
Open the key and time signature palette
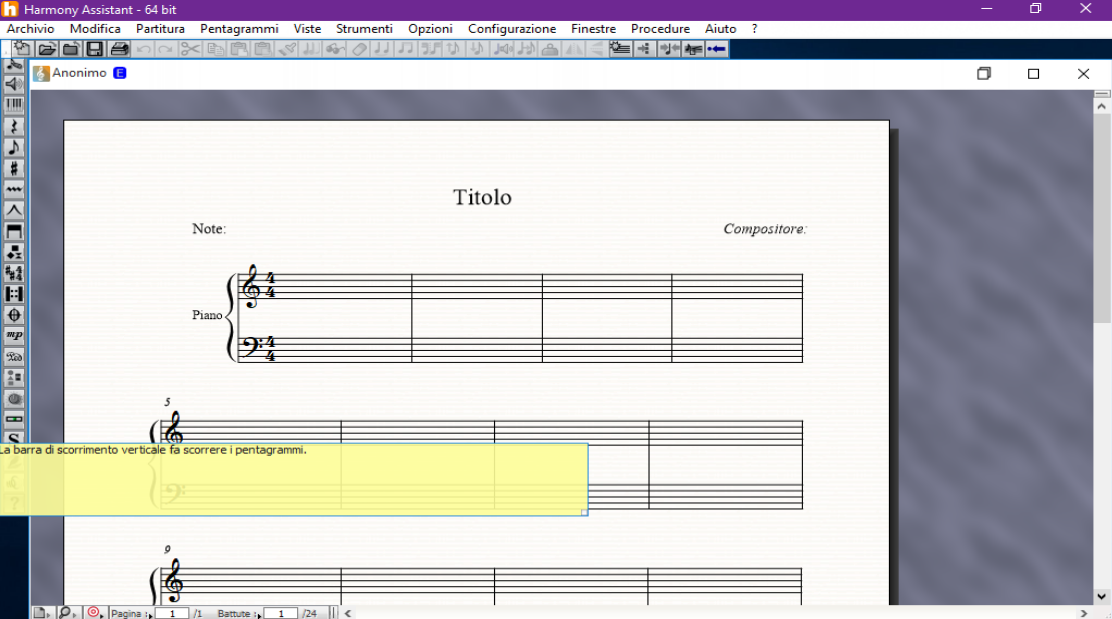pos(13,273)
